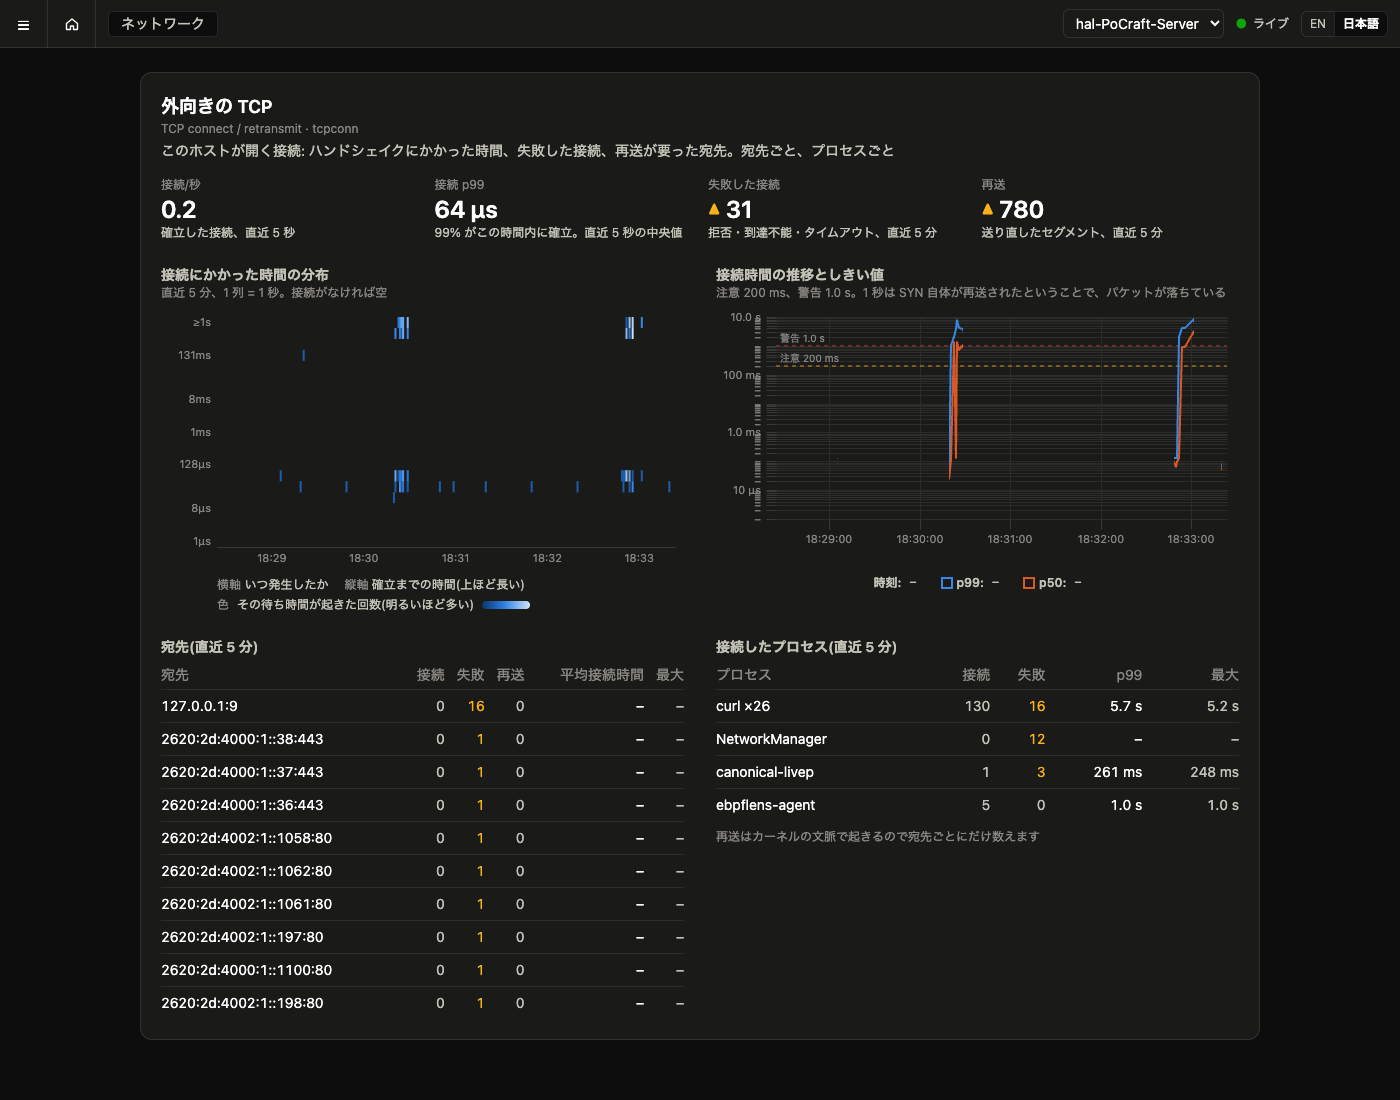Select the curl ×26 process row
Screen dimensions: 1400x1100
pyautogui.click(x=977, y=706)
